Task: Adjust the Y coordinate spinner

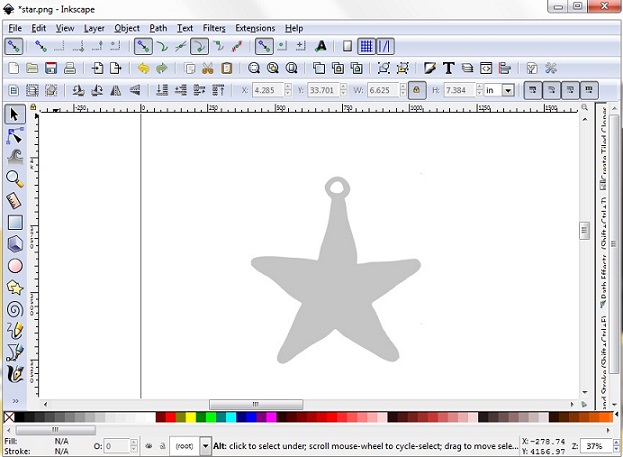Action: pyautogui.click(x=344, y=90)
